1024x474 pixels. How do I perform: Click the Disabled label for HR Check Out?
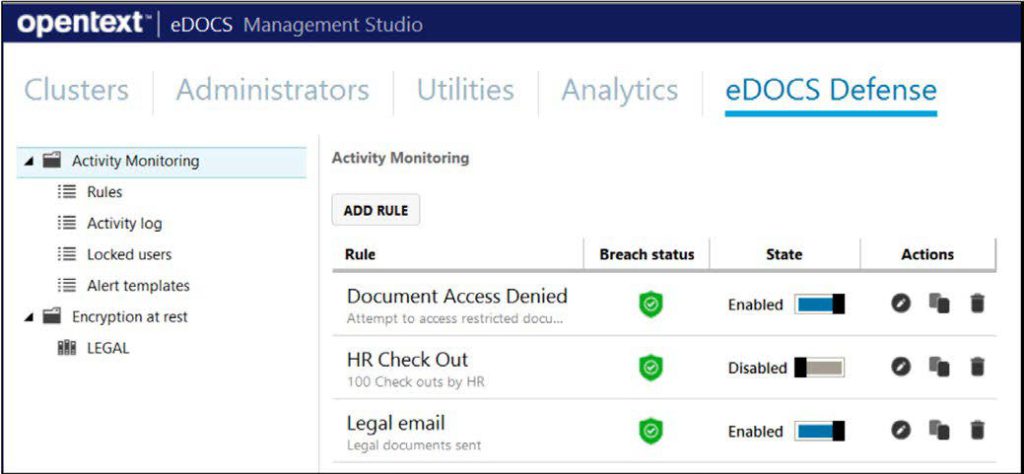[758, 368]
